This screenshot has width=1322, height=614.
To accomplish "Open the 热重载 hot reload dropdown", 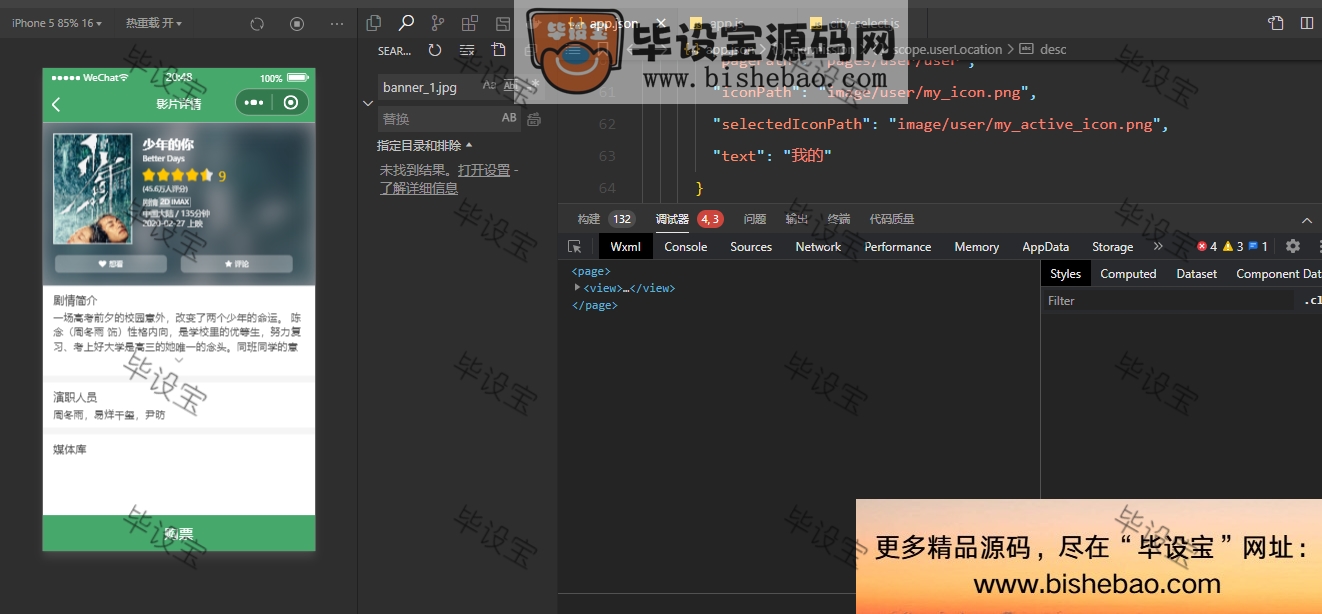I will [x=154, y=23].
